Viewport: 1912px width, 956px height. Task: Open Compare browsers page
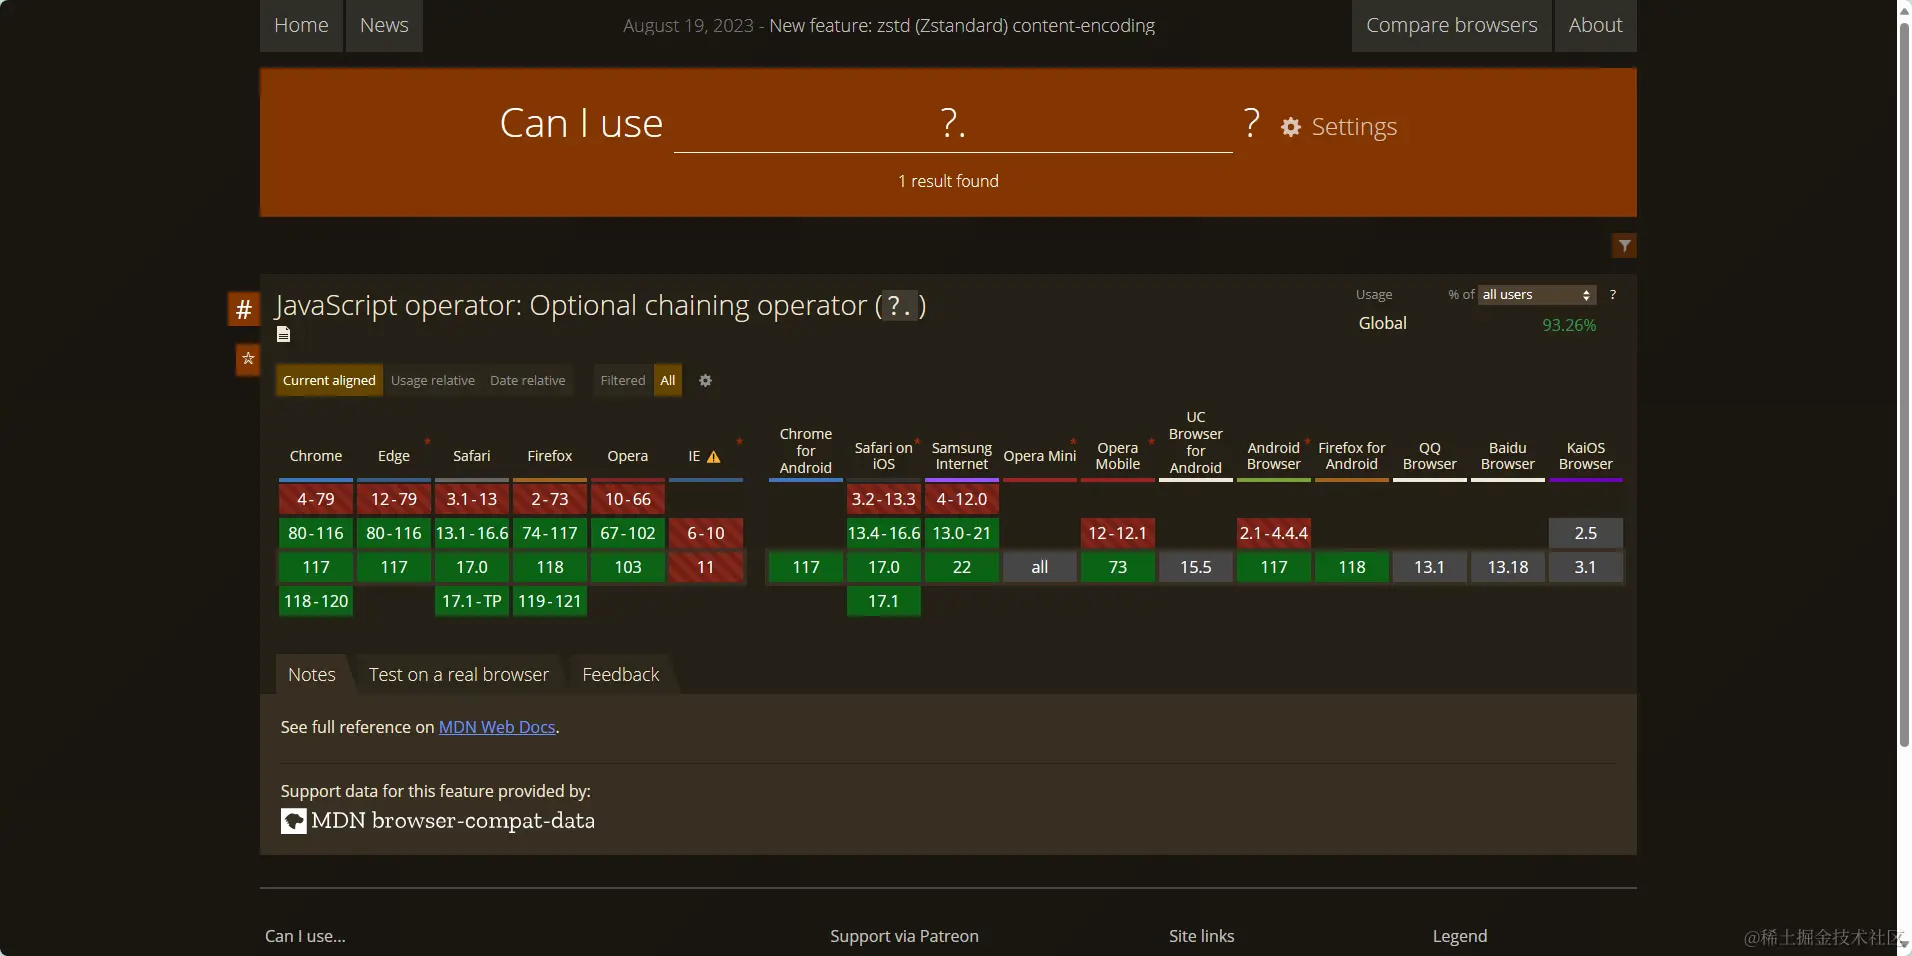pos(1452,25)
